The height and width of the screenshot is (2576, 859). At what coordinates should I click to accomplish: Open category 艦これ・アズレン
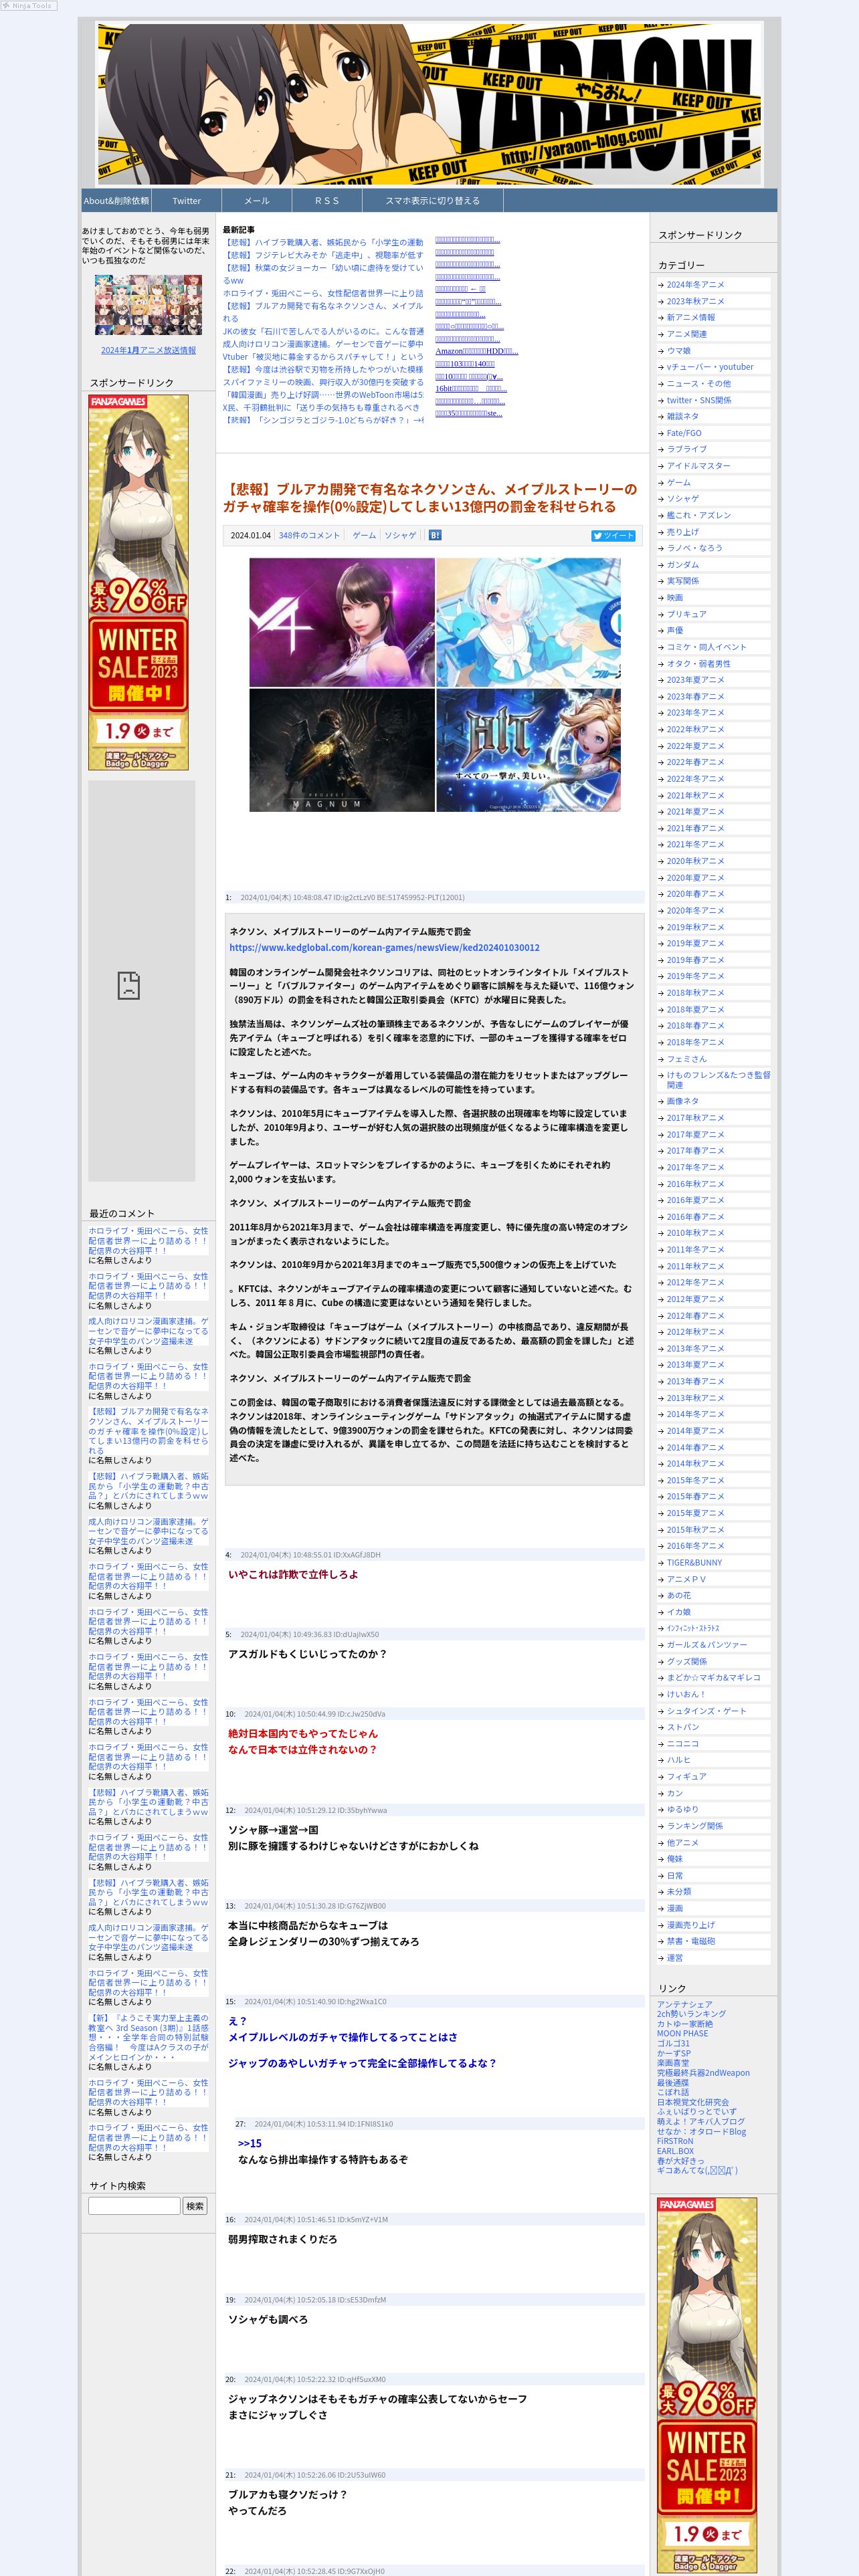point(699,515)
